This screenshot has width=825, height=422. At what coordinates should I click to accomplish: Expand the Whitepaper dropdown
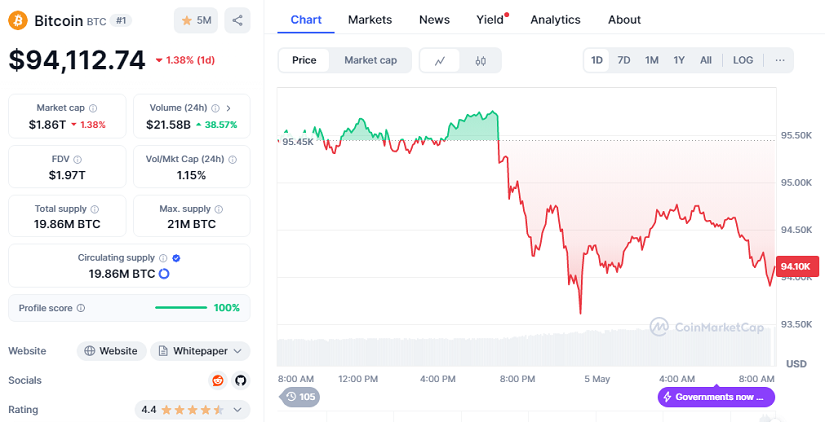pyautogui.click(x=200, y=351)
